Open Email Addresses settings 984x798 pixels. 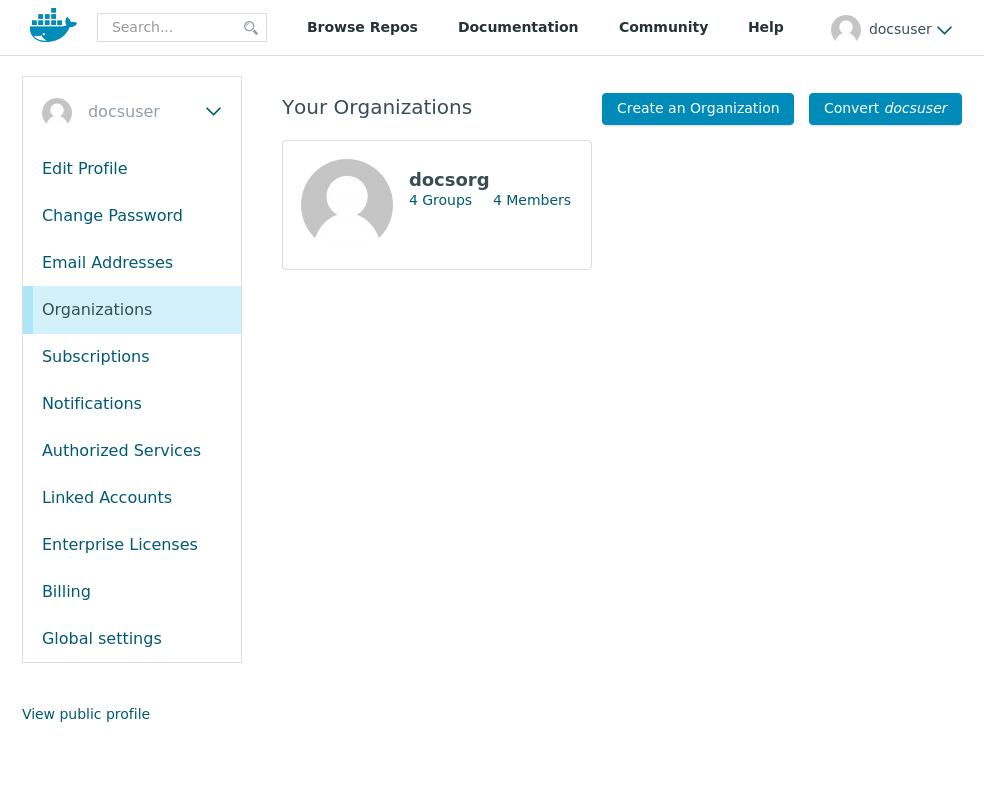[107, 262]
